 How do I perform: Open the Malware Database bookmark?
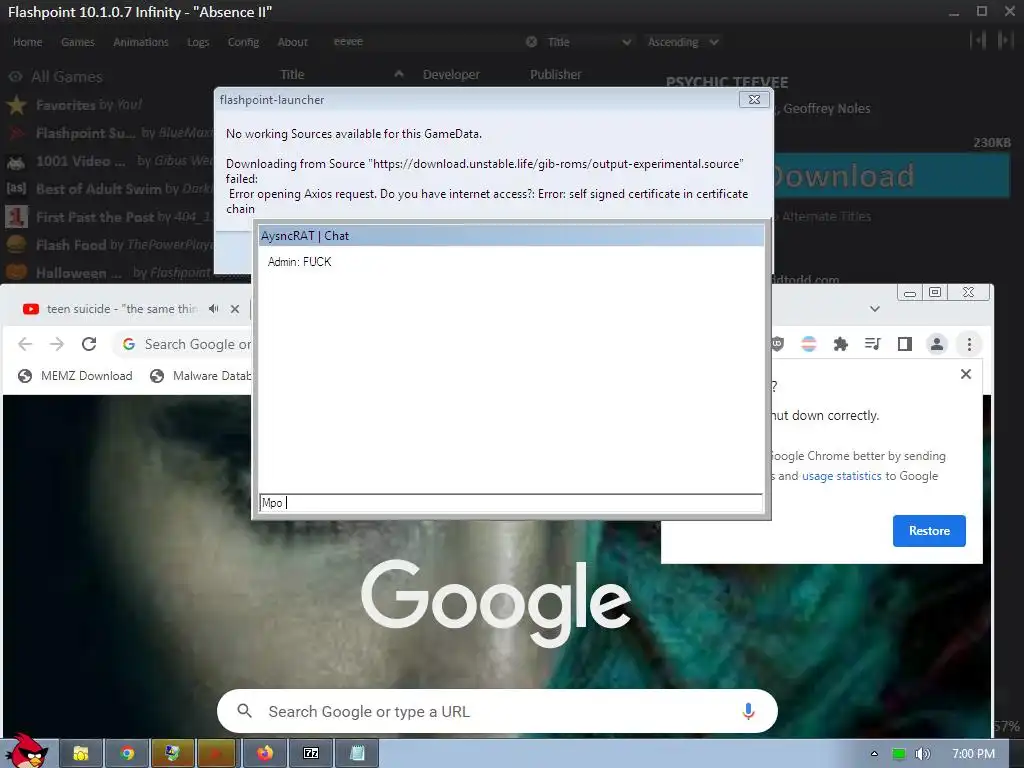(200, 376)
